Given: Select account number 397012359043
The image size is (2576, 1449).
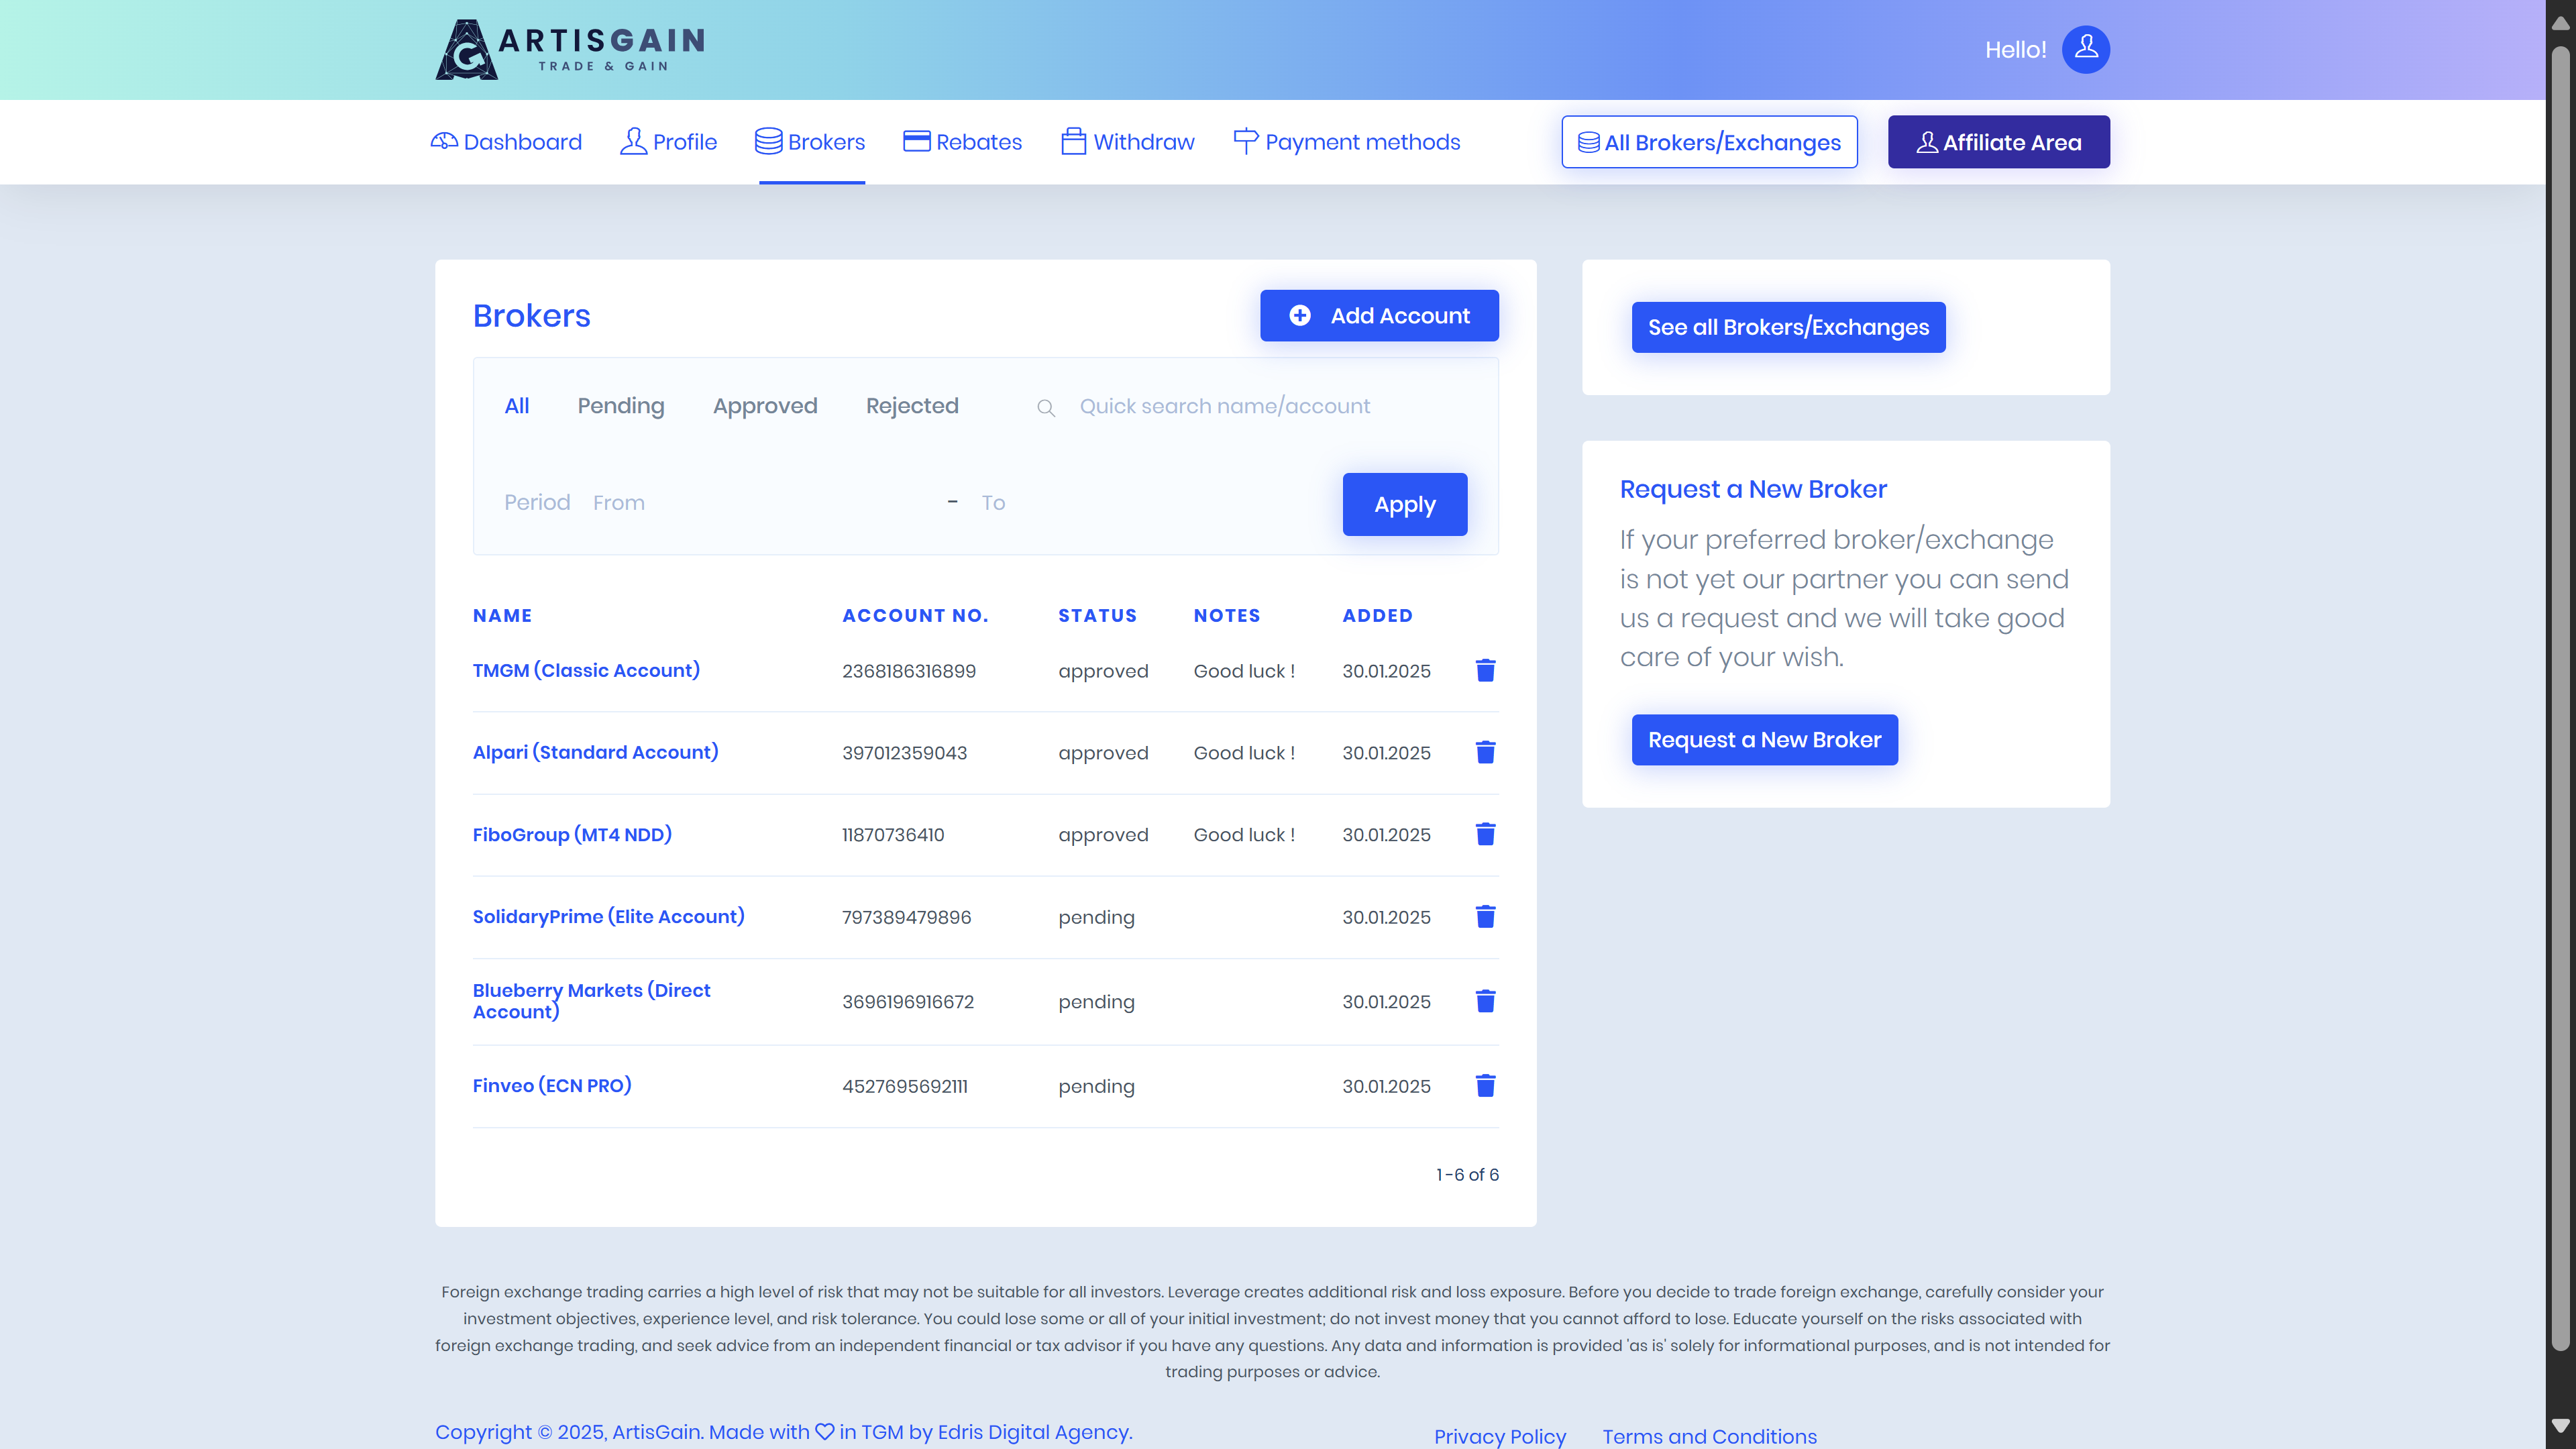Looking at the screenshot, I should coord(904,753).
